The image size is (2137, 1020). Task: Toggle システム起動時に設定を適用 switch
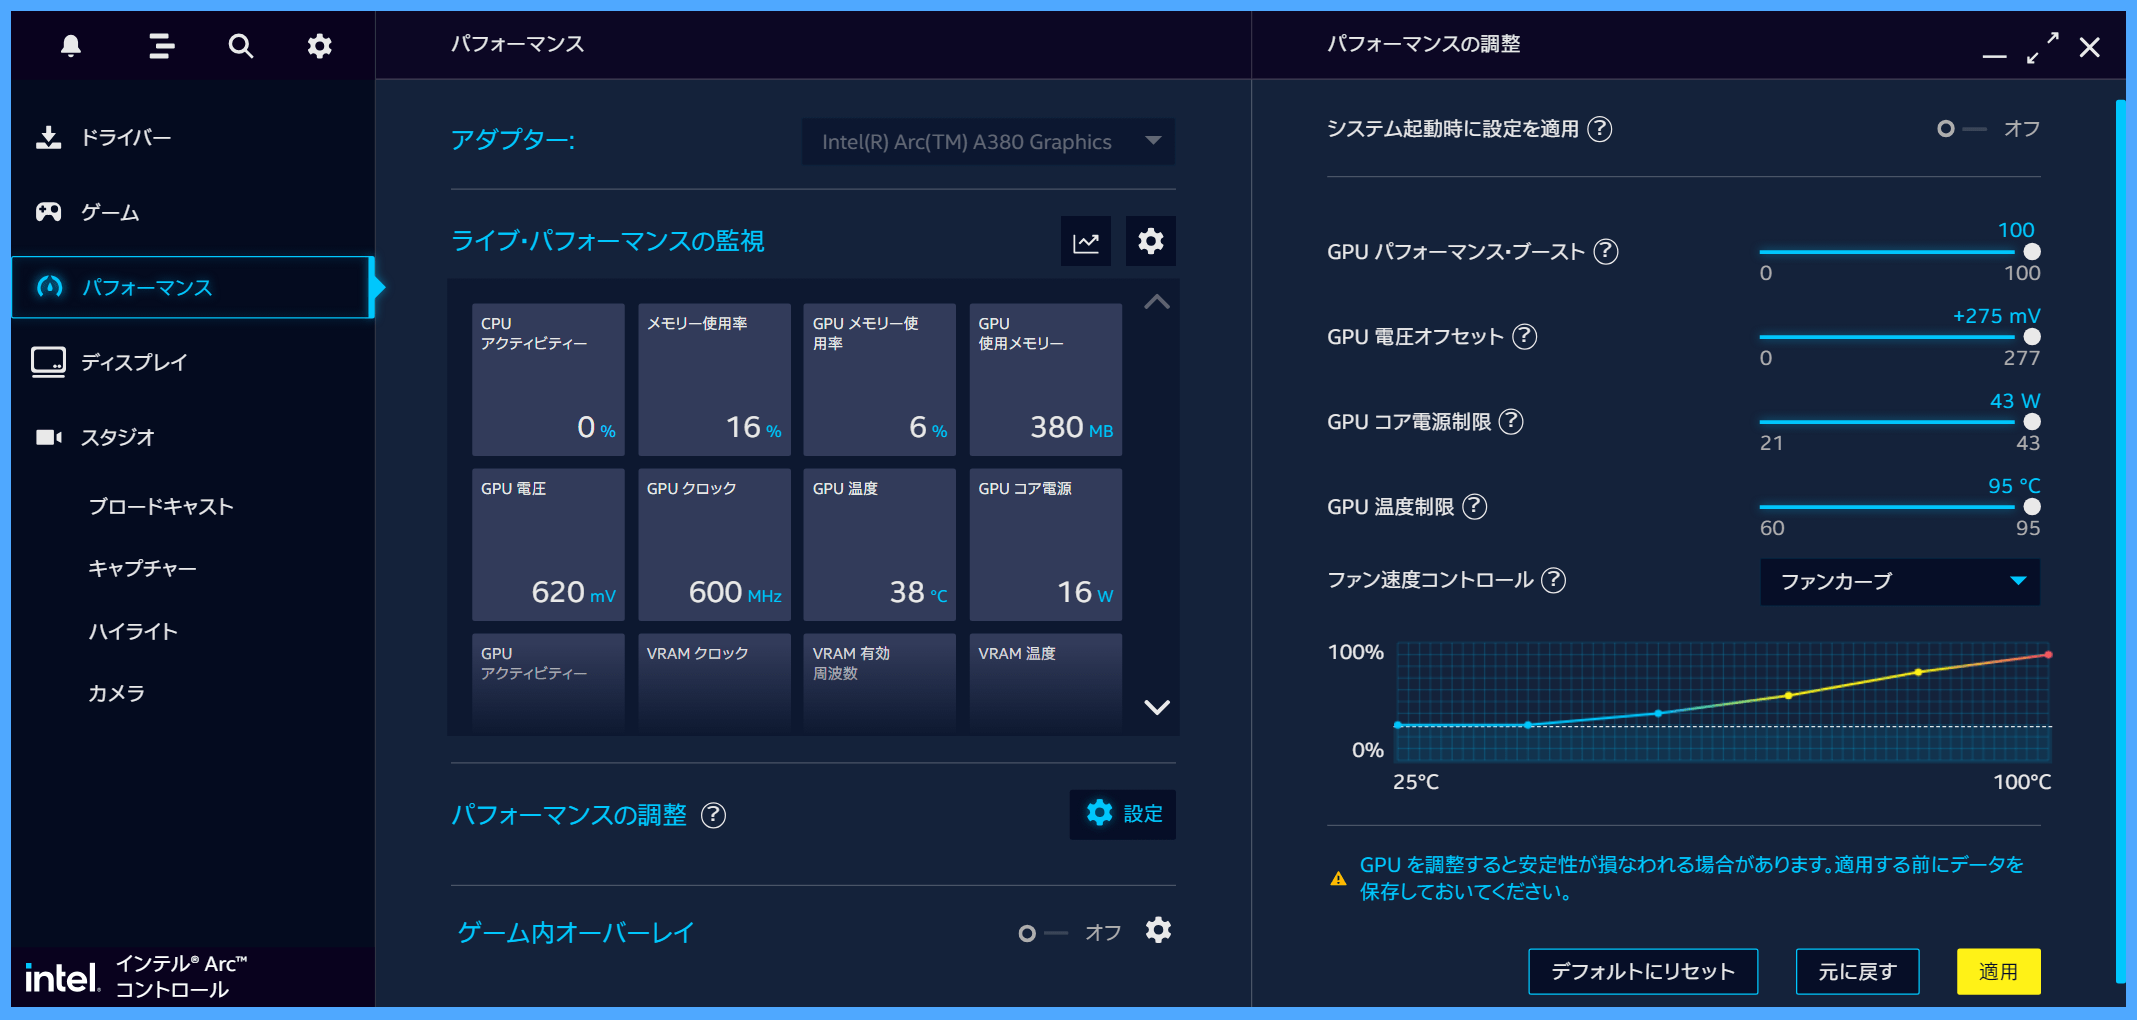pos(1961,129)
